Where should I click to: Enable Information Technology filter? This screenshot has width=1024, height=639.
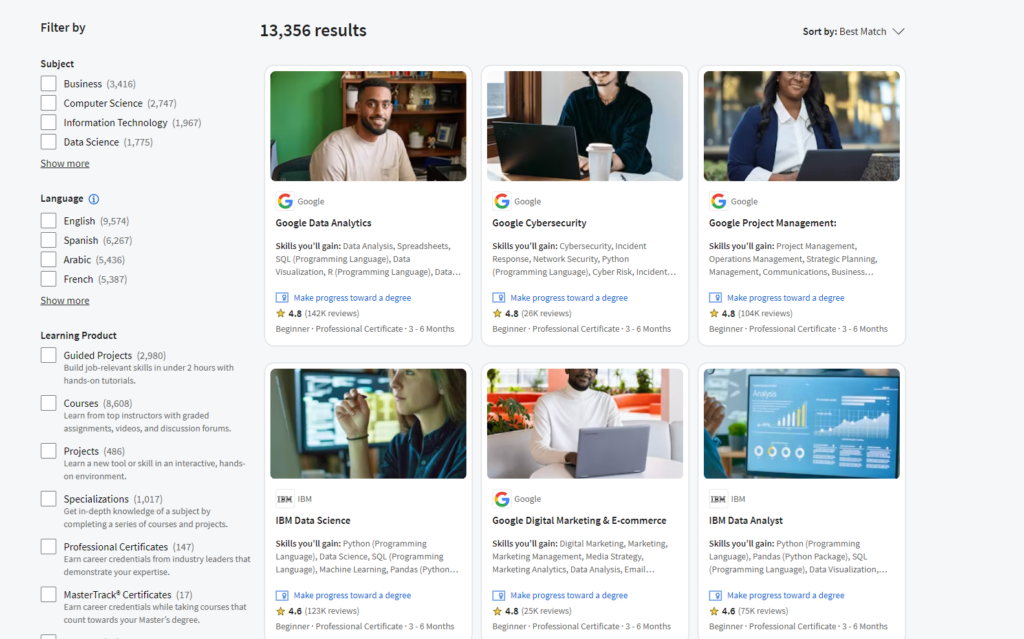point(48,123)
